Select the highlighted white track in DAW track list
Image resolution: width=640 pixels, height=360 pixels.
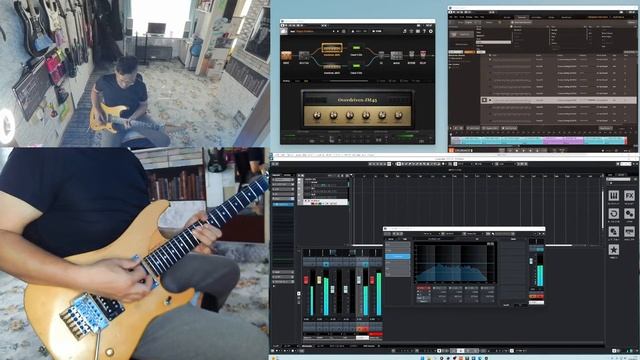[326, 202]
